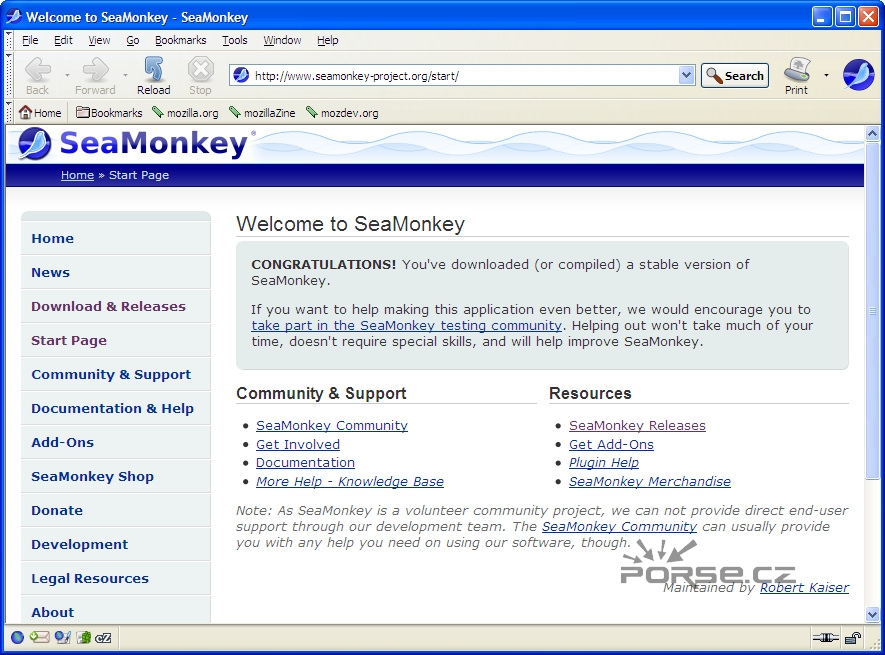Select SeaMonkey Shop in the sidebar

point(116,476)
